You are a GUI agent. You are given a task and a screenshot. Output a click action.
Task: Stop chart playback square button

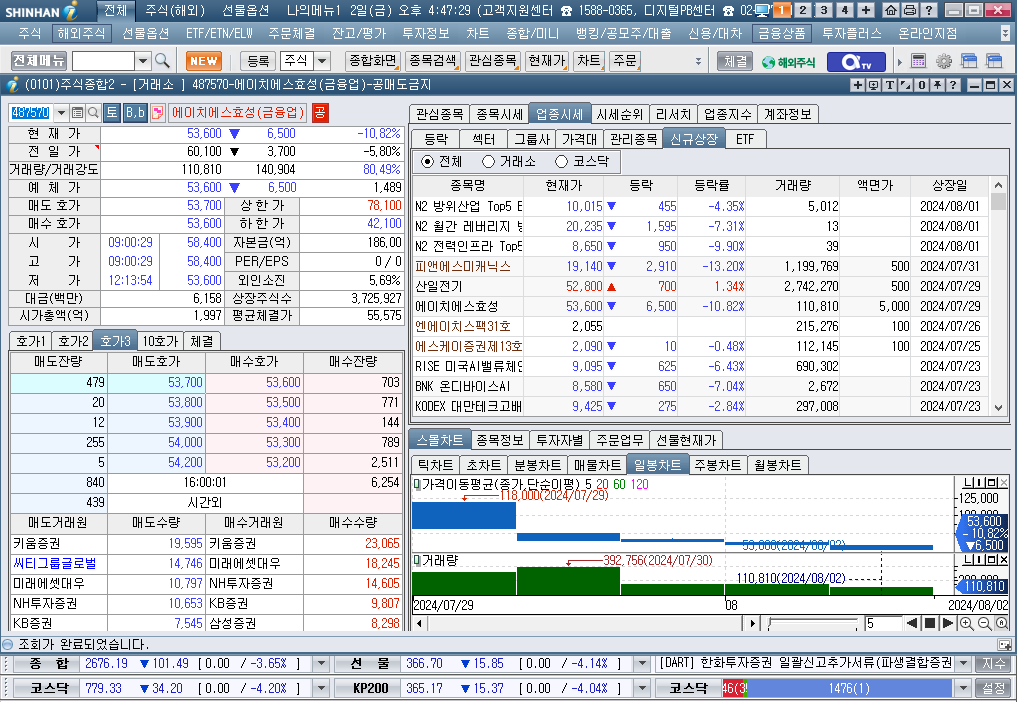point(930,623)
